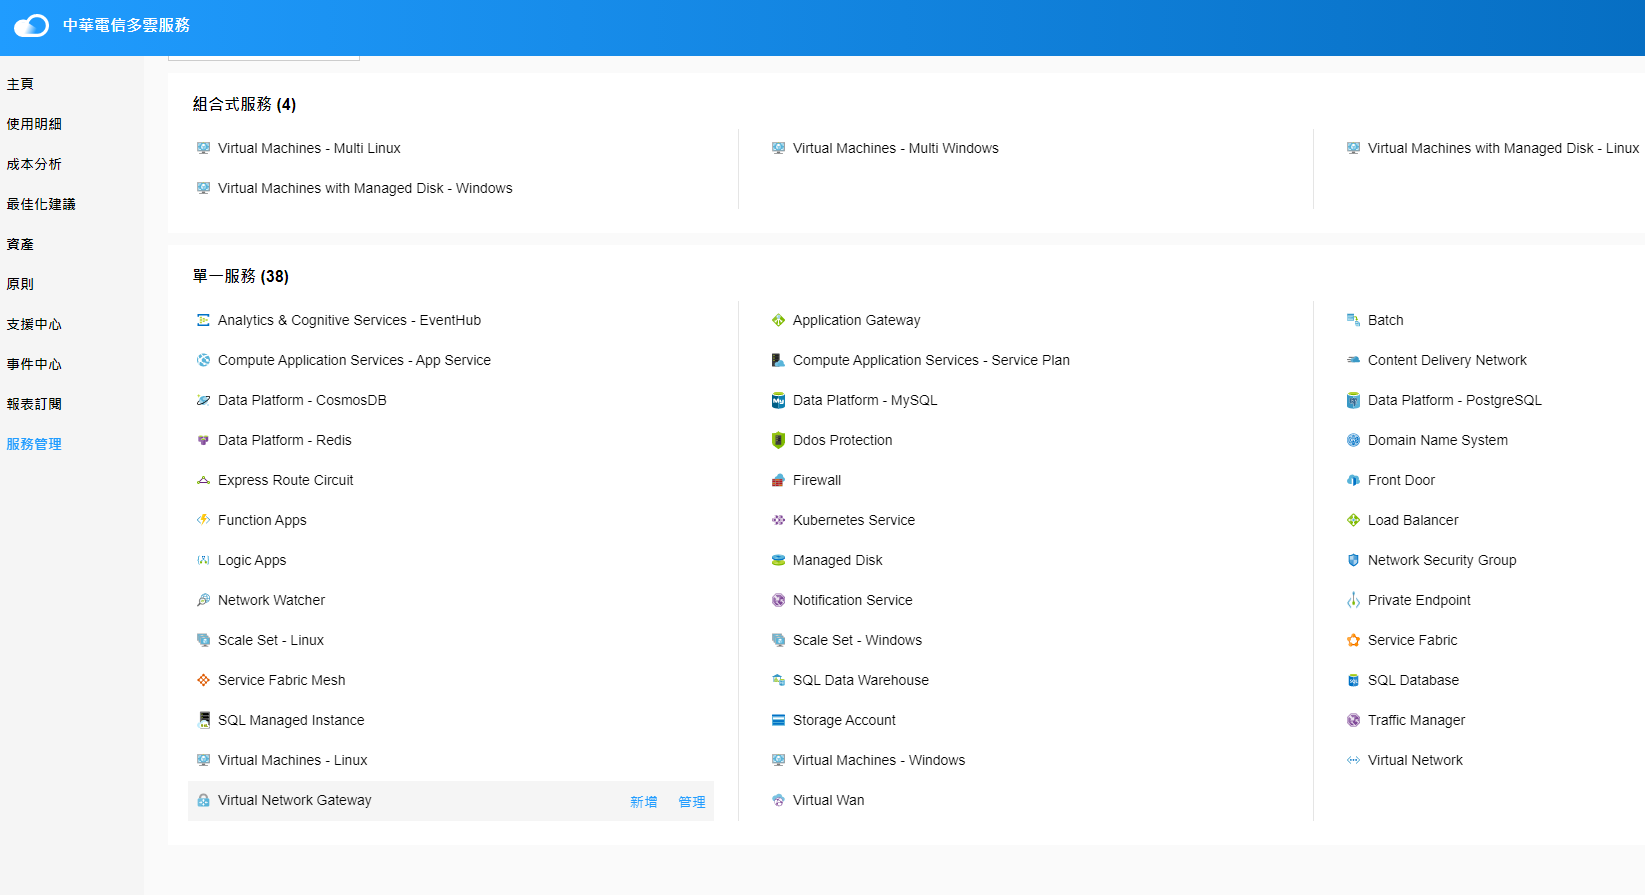Select Scale Set - Windows service
1645x895 pixels.
click(857, 640)
